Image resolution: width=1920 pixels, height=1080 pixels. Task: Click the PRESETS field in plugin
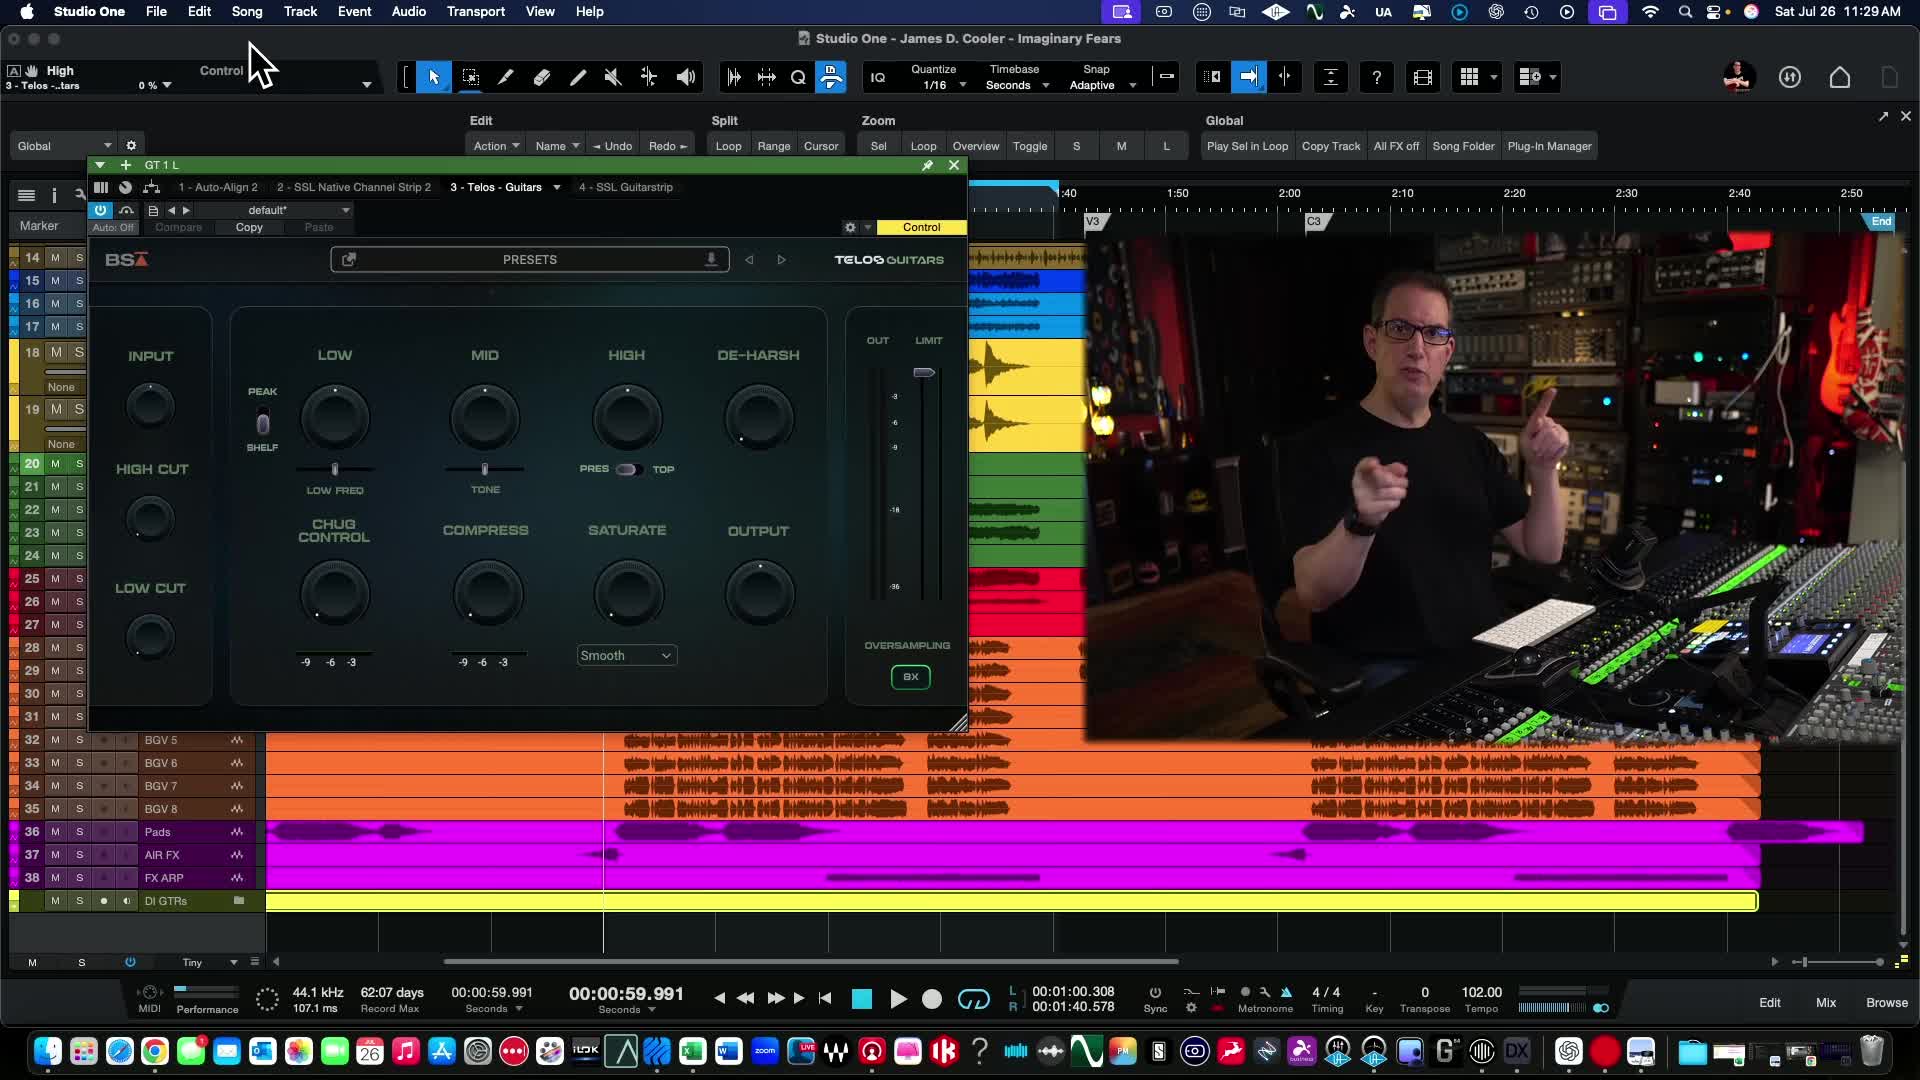coord(530,259)
